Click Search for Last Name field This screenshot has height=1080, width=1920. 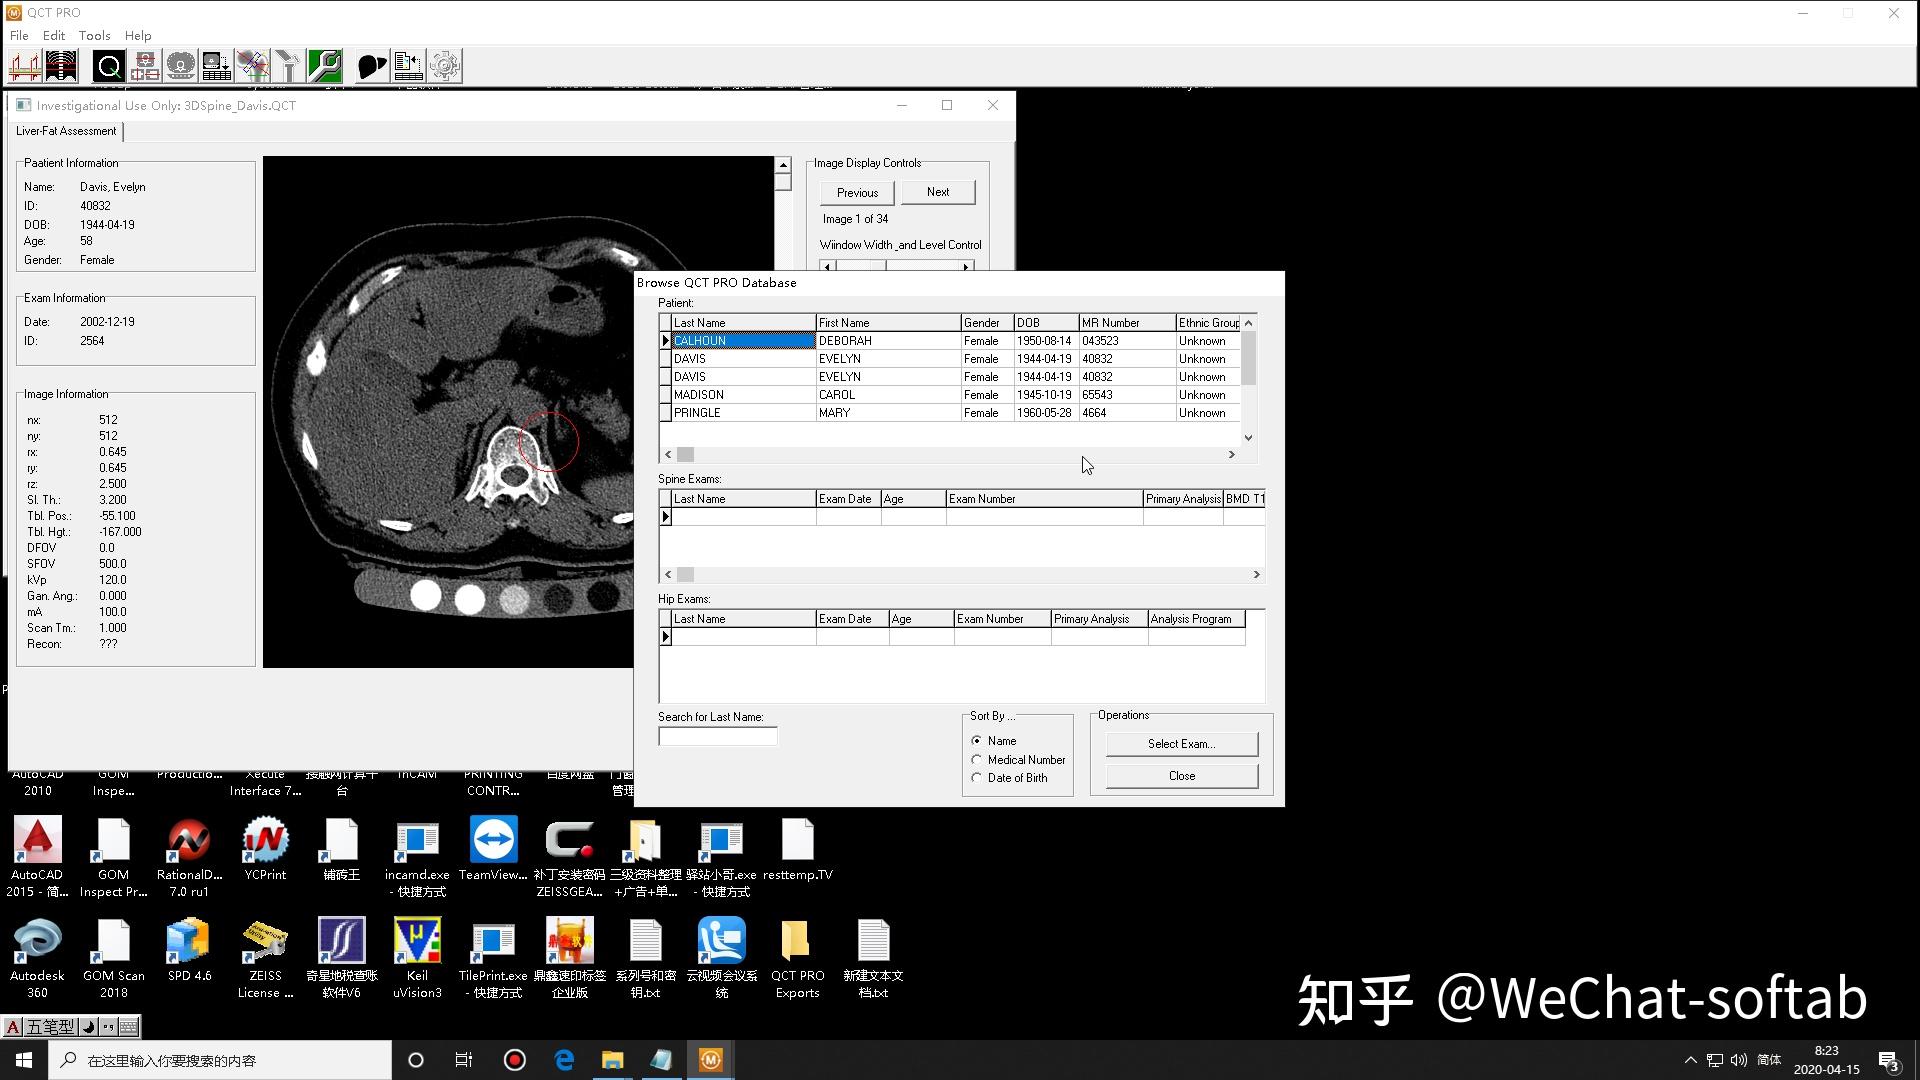pos(717,737)
